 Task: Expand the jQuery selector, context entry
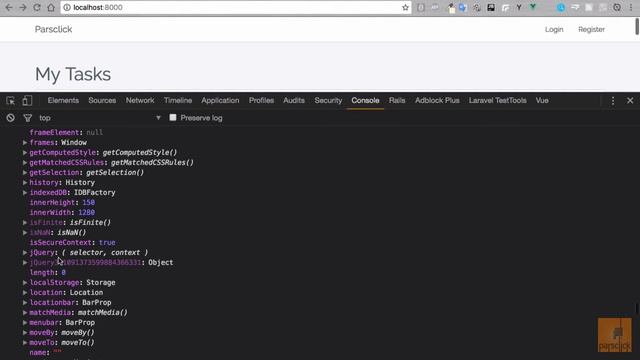(x=25, y=252)
